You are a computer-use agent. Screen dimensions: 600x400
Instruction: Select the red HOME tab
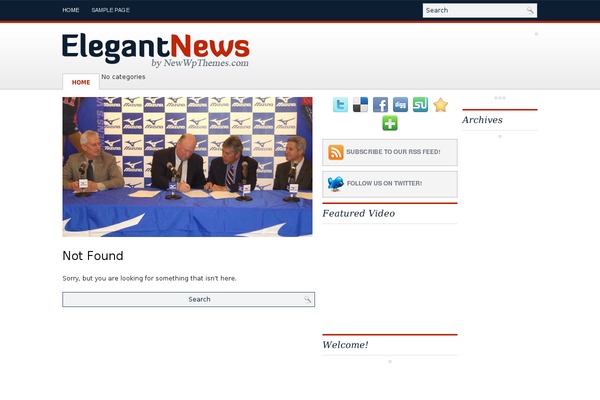[x=81, y=82]
